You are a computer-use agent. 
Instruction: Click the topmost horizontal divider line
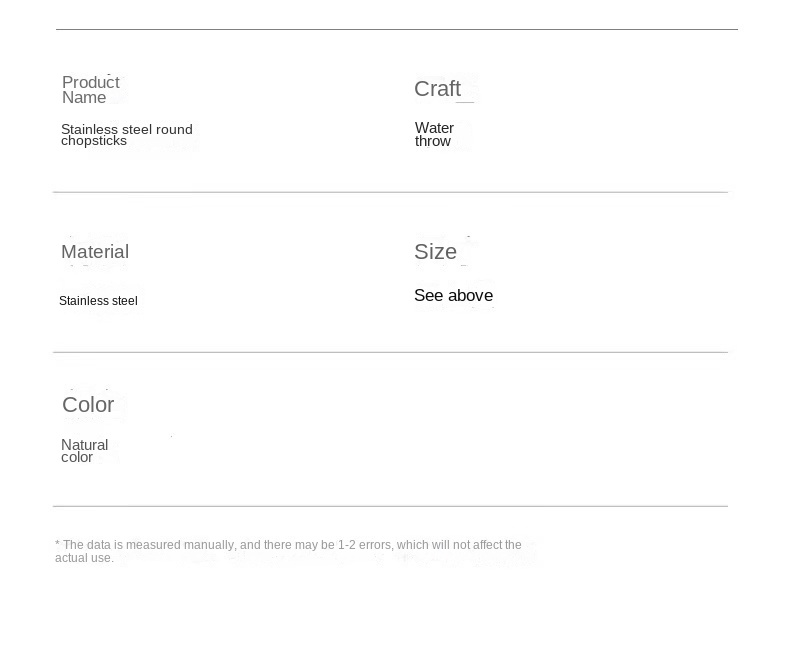[x=396, y=30]
